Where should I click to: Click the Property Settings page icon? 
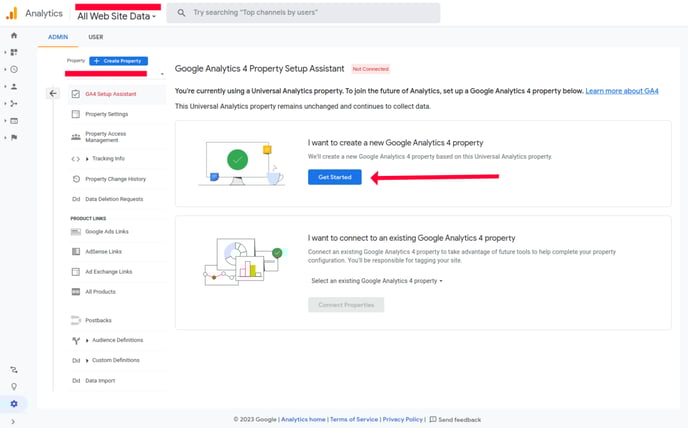[75, 114]
